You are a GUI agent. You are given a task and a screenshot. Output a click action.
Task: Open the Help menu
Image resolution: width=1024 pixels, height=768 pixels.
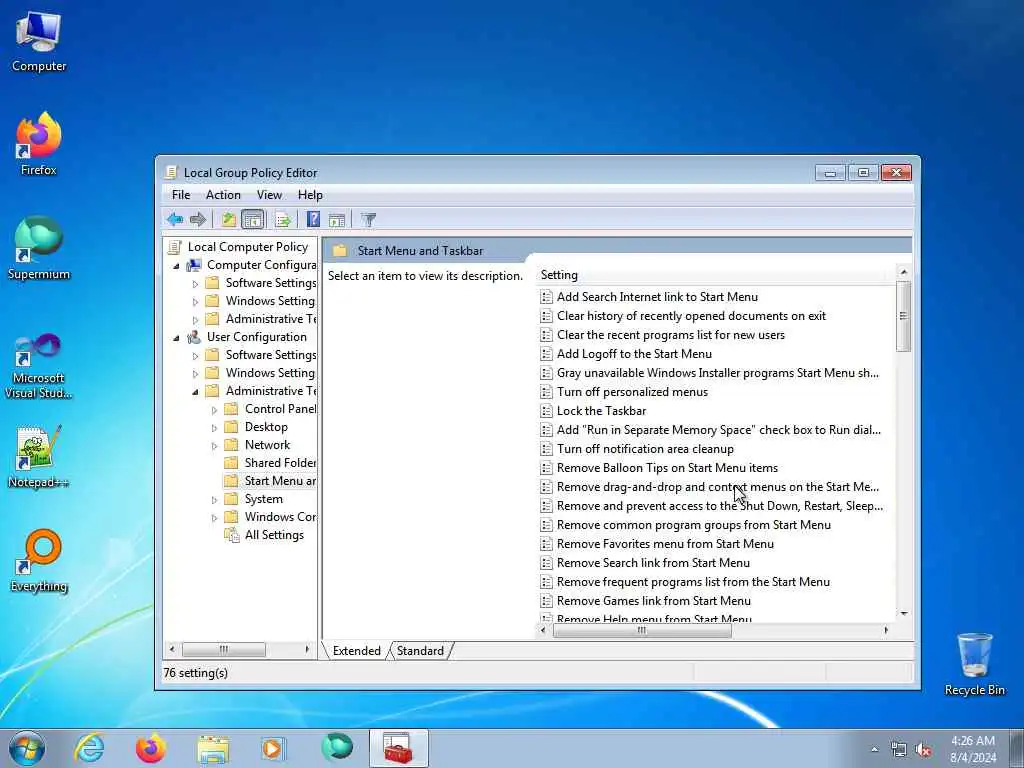click(310, 195)
